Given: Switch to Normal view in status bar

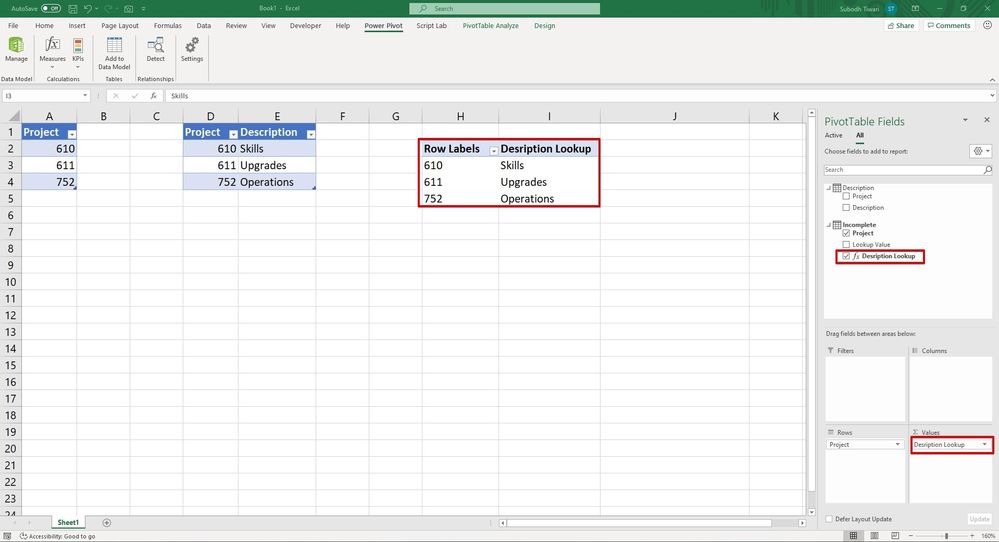Looking at the screenshot, I should point(853,536).
